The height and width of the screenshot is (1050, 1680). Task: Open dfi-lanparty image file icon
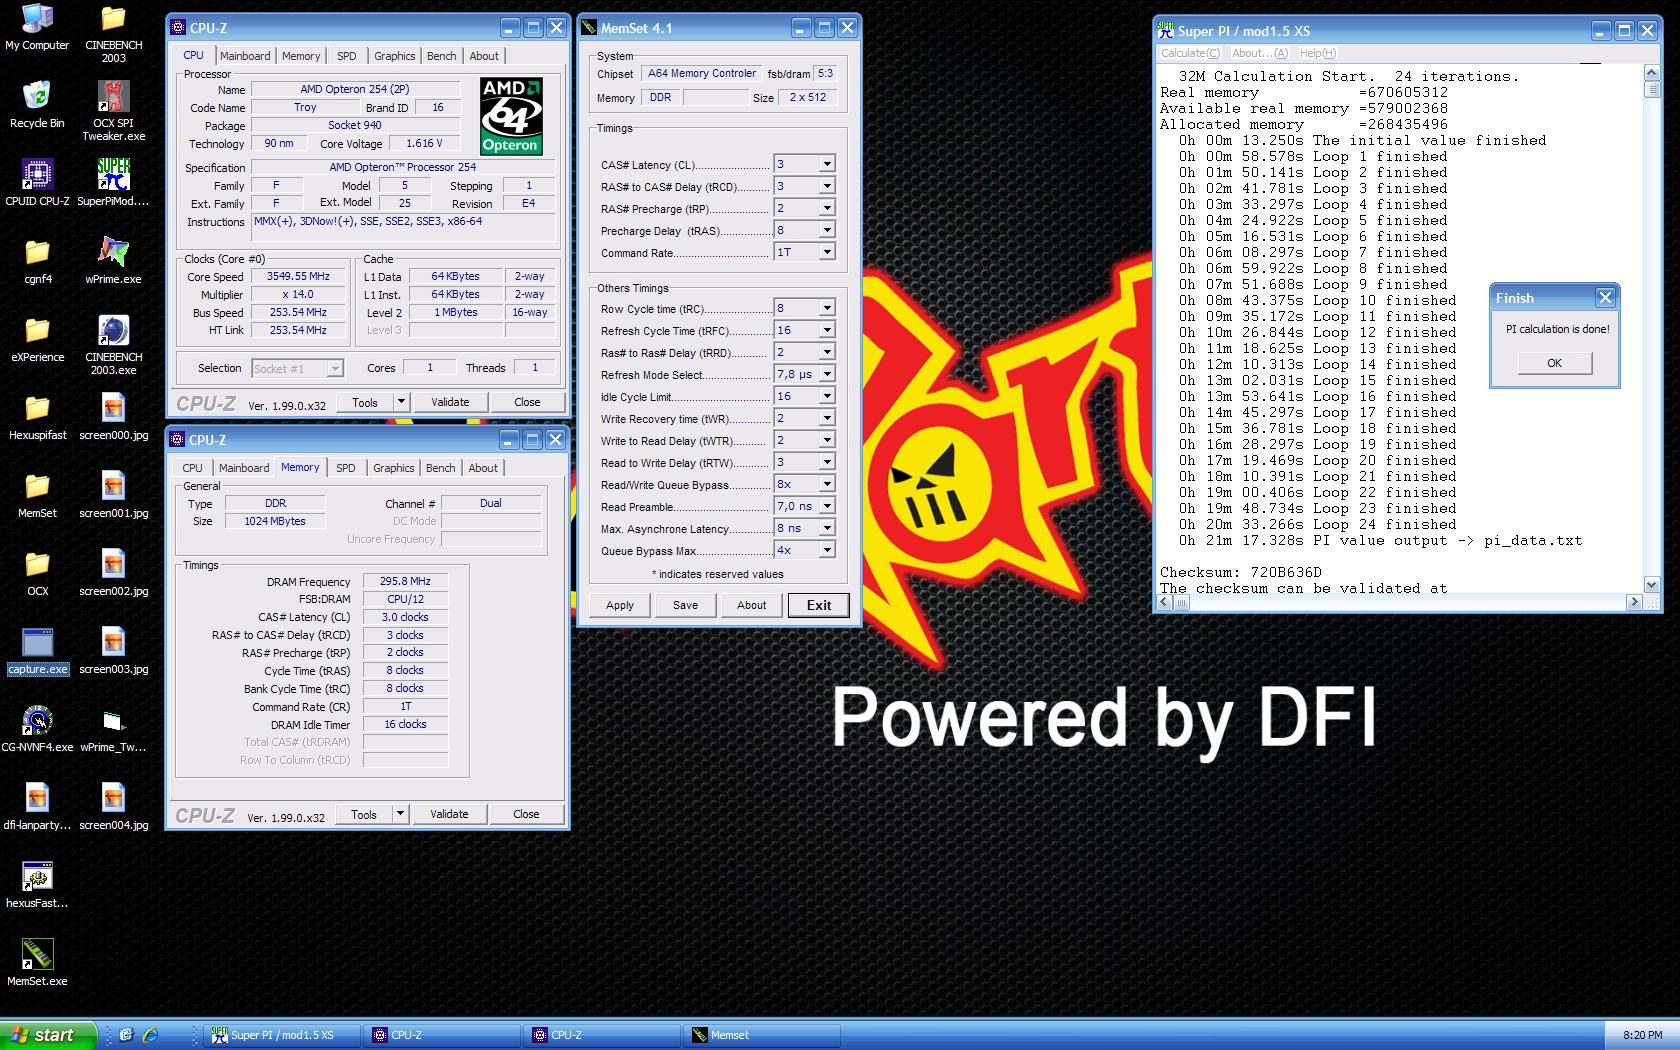pos(37,806)
